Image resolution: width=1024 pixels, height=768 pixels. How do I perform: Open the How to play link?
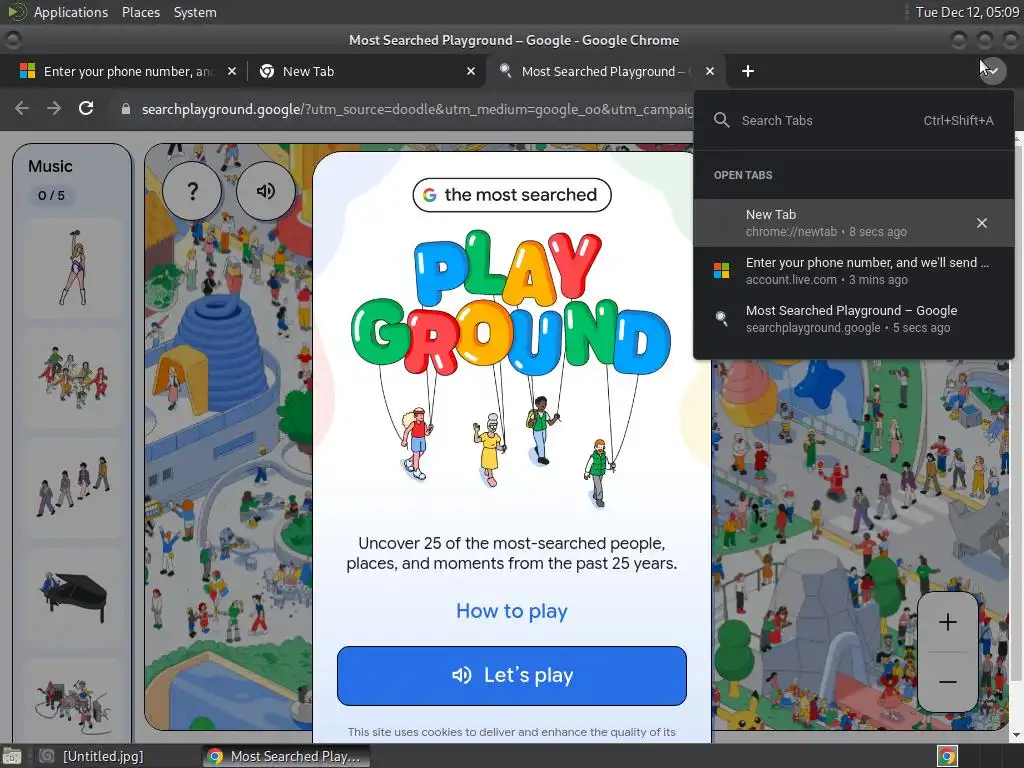511,611
